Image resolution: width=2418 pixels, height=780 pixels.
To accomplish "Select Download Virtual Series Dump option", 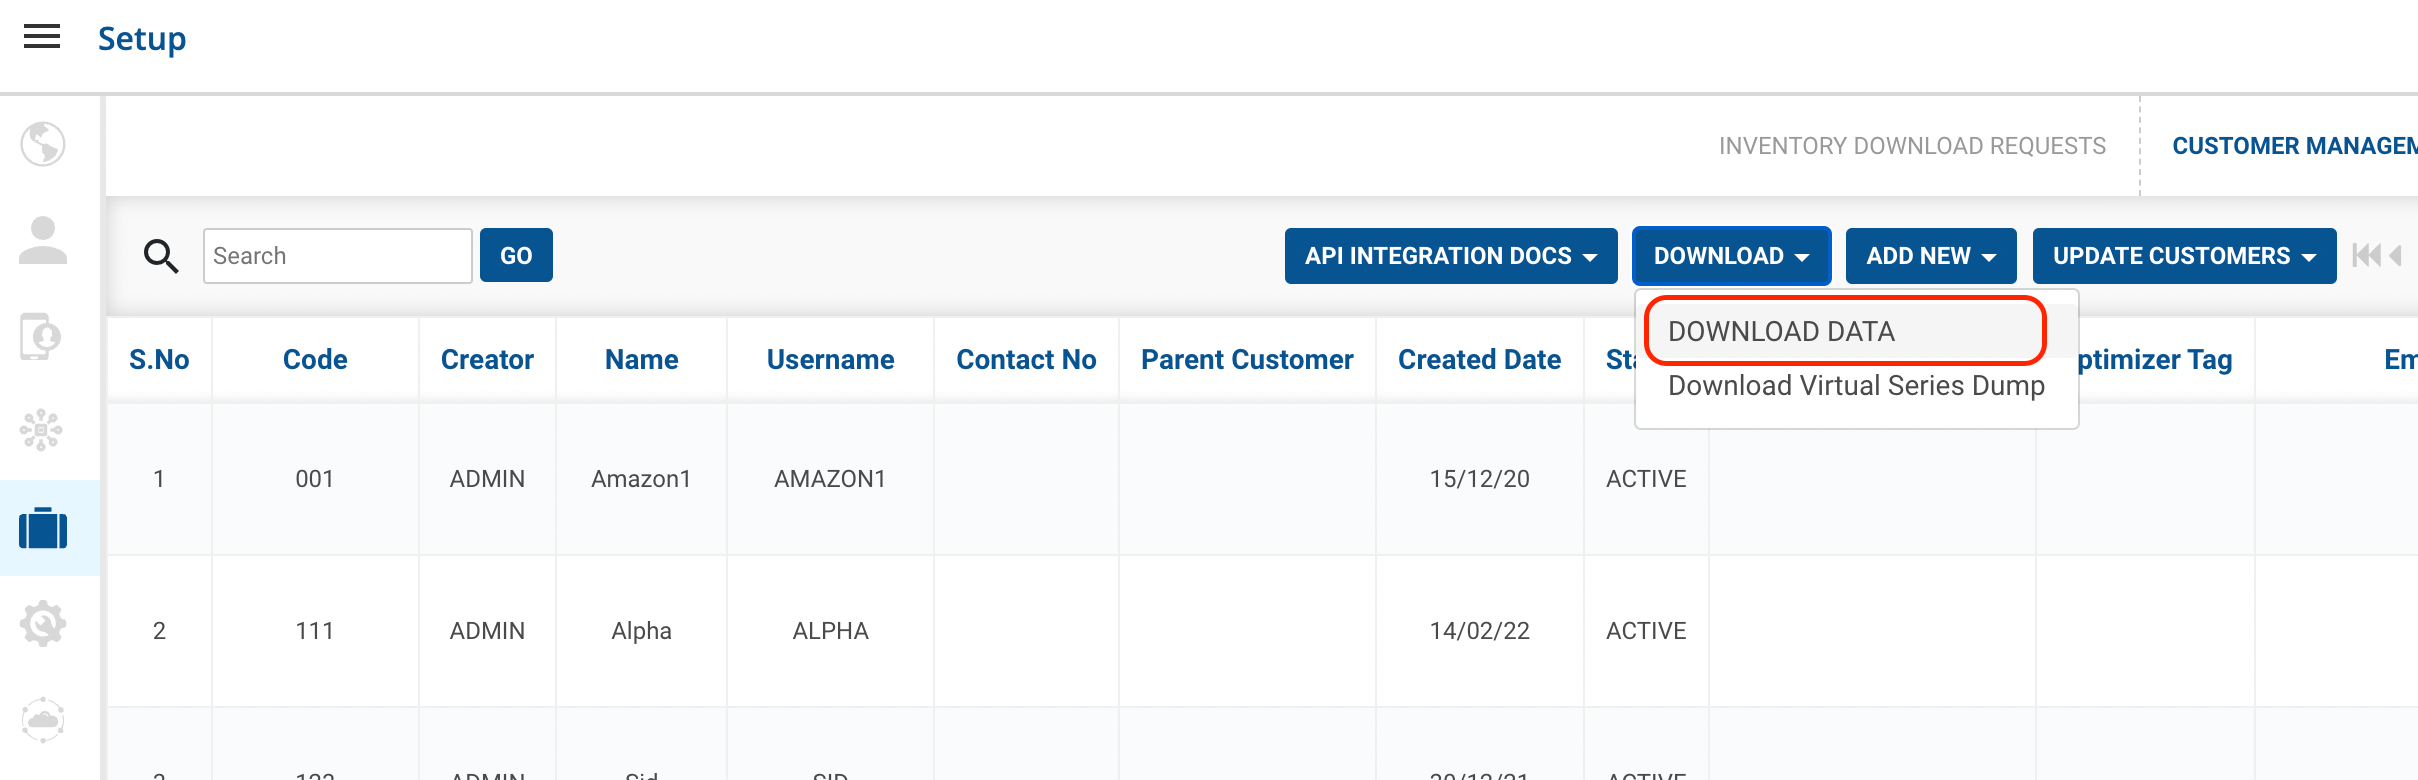I will click(1856, 386).
